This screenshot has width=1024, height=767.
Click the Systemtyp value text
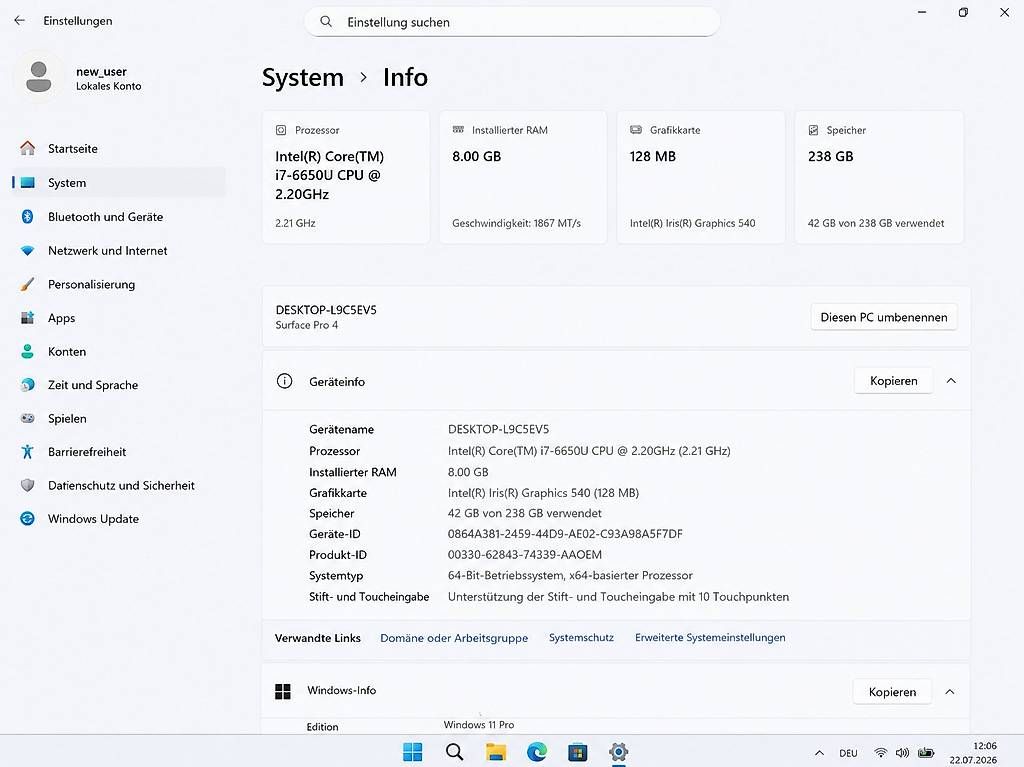(570, 576)
